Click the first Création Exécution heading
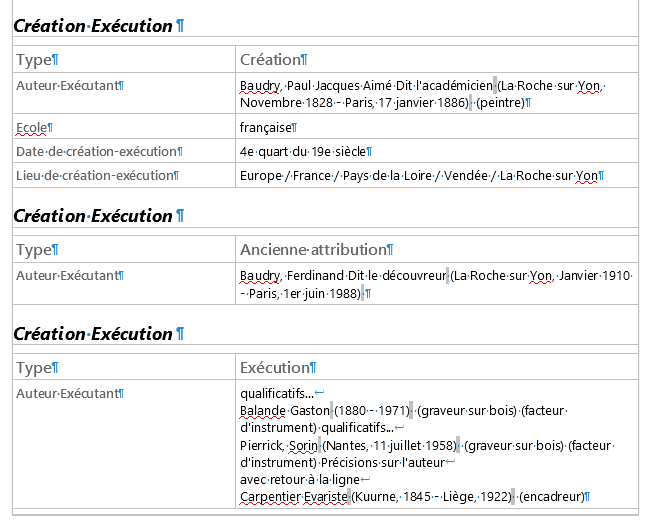This screenshot has width=665, height=522. point(93,26)
